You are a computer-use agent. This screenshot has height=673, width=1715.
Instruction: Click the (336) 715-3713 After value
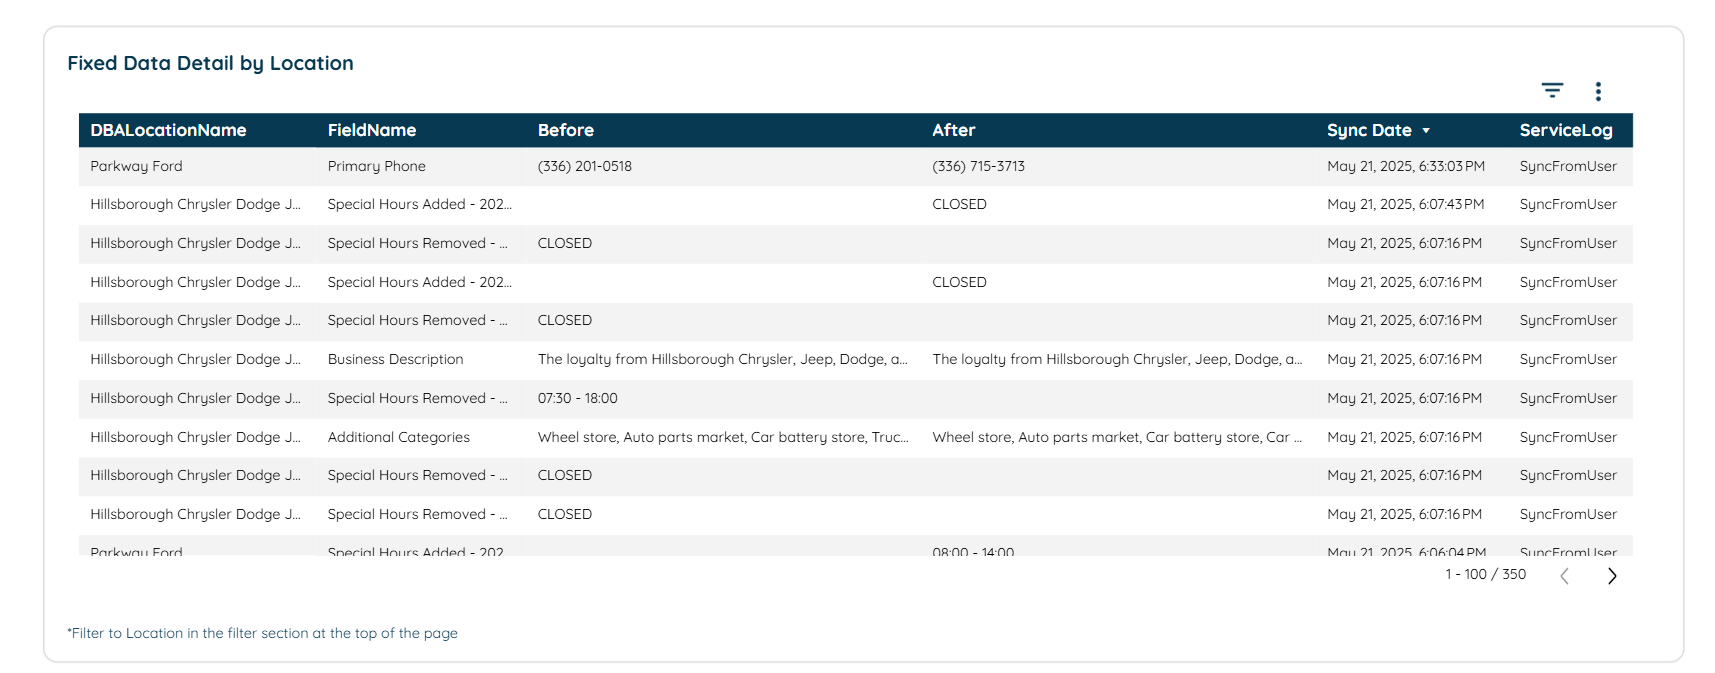(x=979, y=167)
